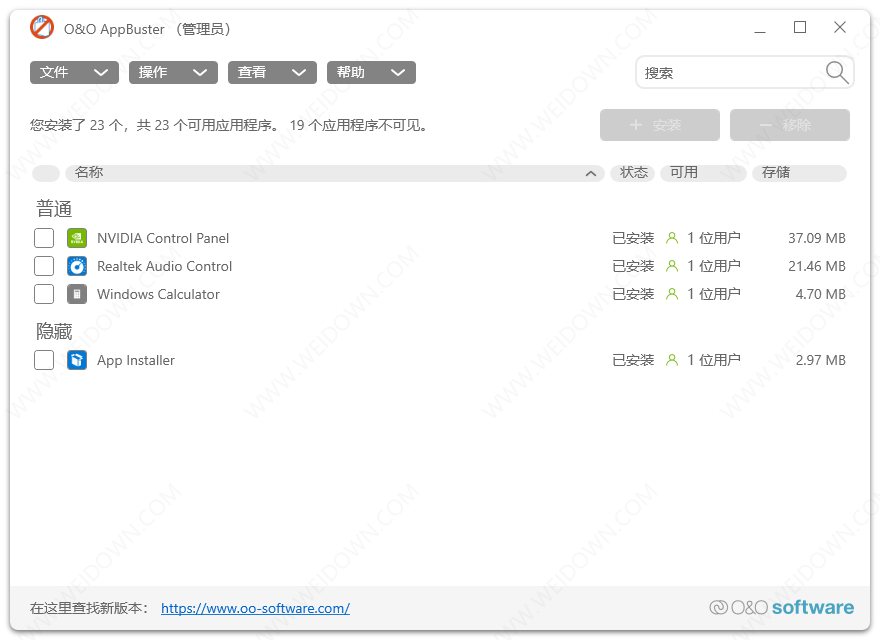Click the user icon in NVIDIA row

(672, 238)
